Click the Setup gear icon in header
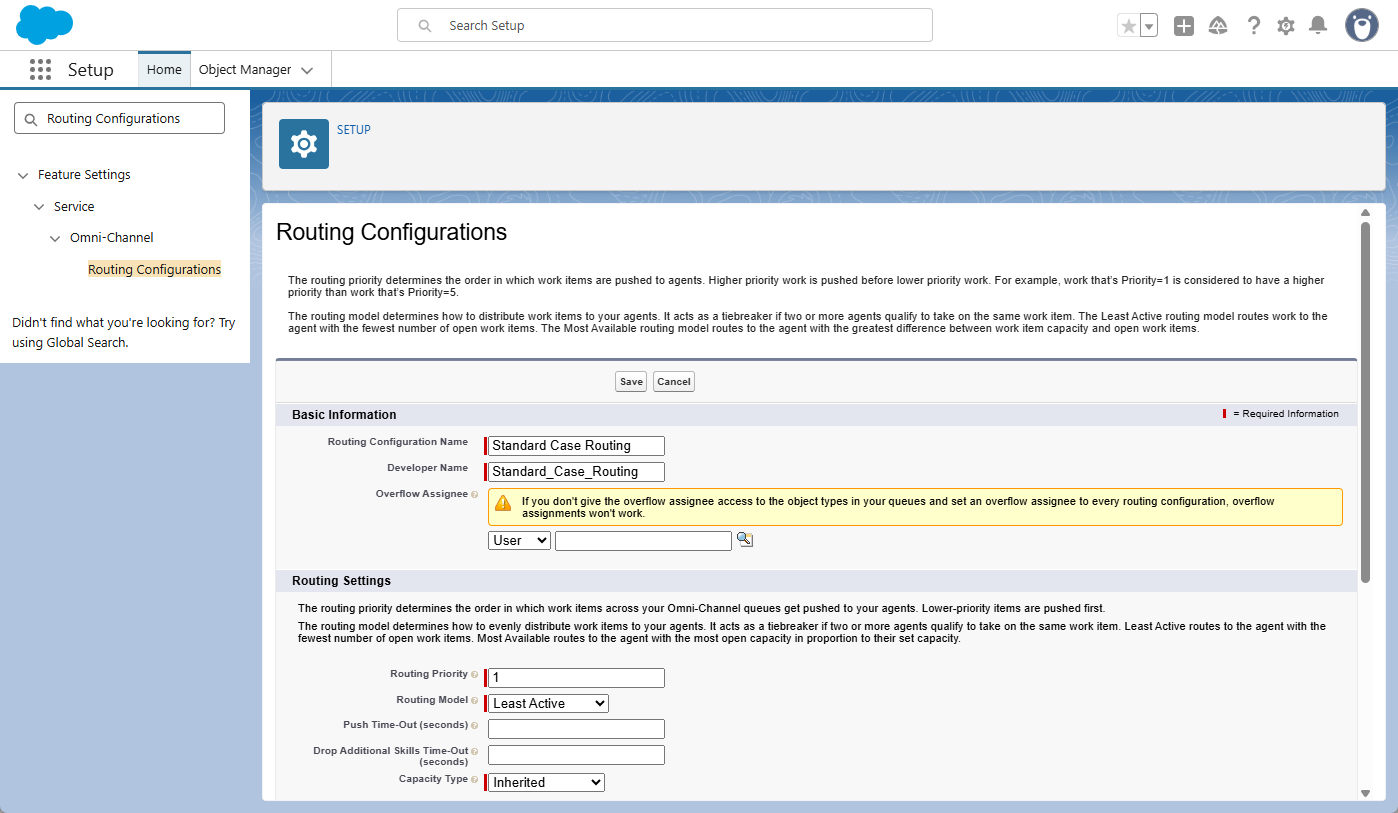Screen dimensions: 1398x813 1286,26
